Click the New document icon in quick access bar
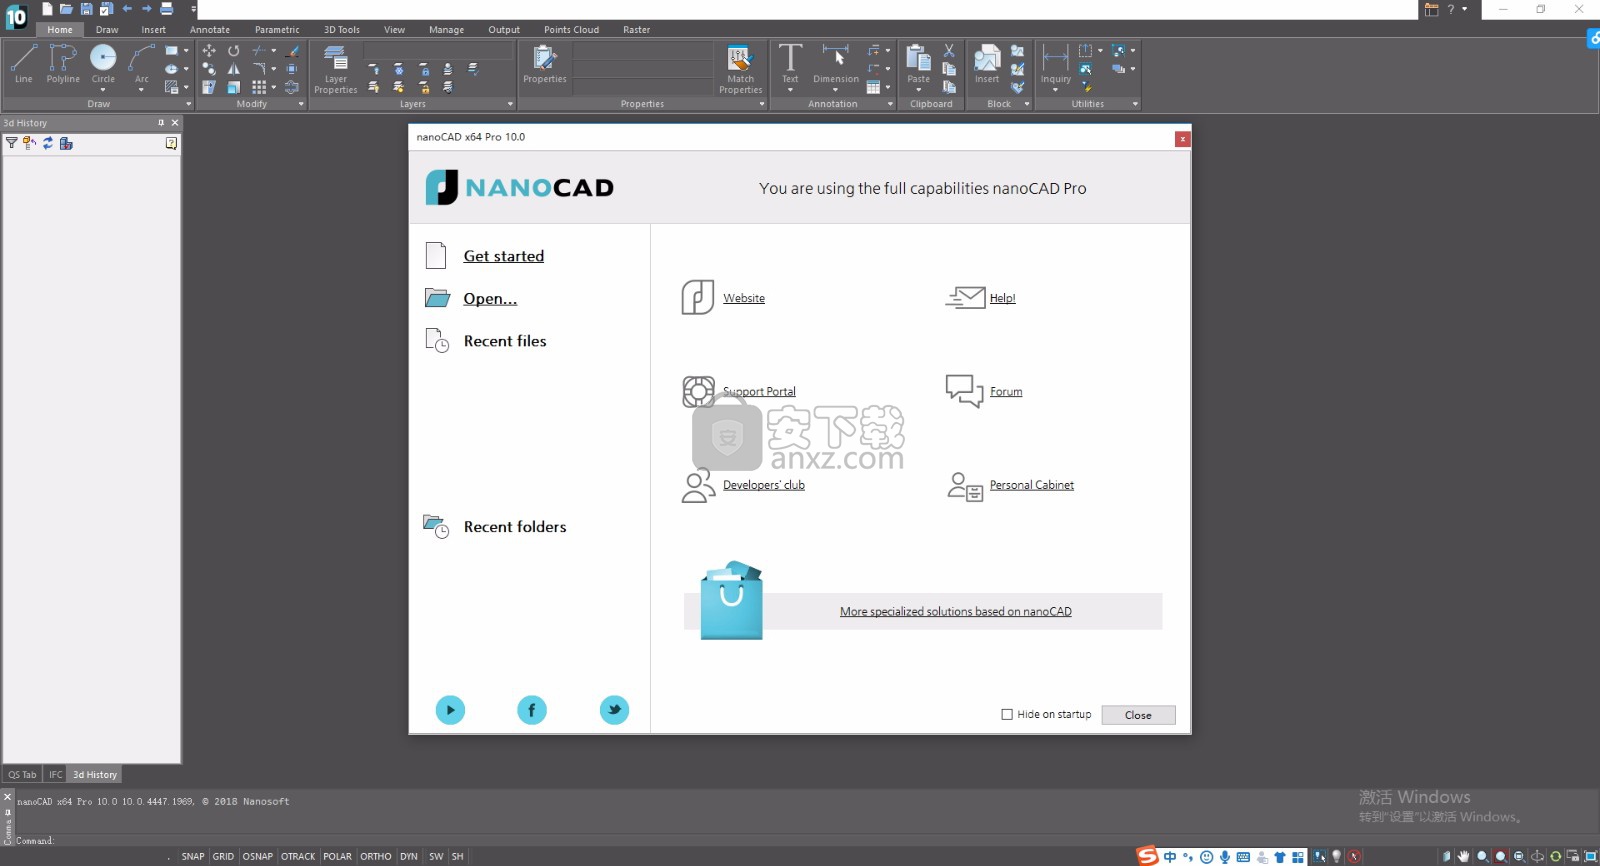Viewport: 1600px width, 866px height. click(47, 9)
